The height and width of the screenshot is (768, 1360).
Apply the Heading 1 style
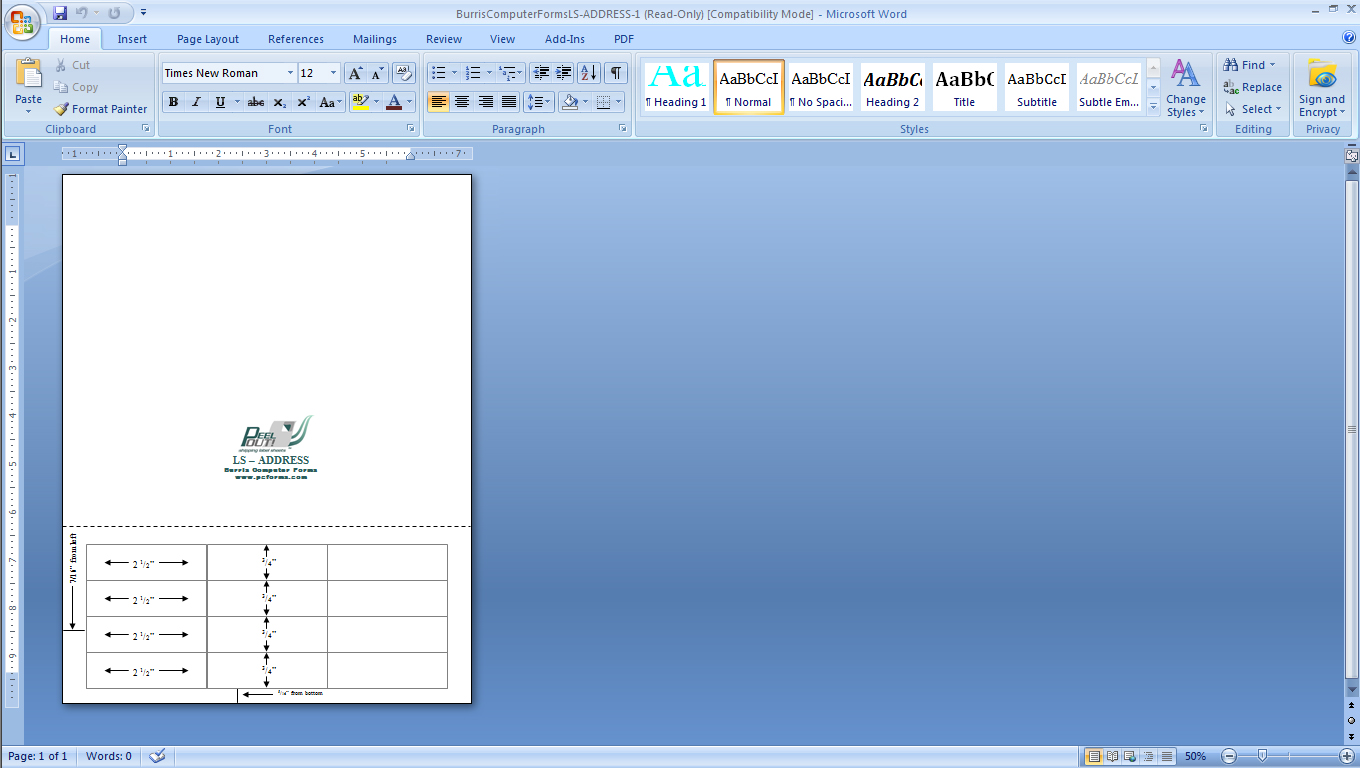pyautogui.click(x=676, y=86)
